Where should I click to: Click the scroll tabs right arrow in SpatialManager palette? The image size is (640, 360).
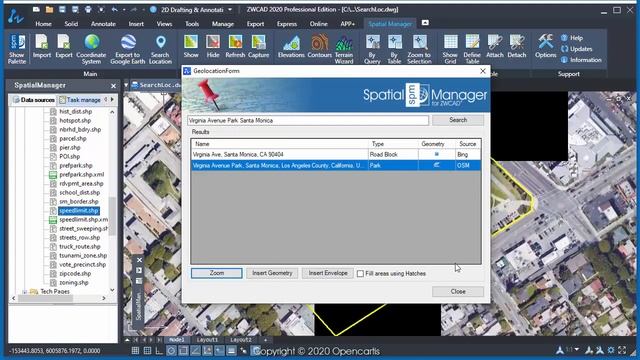pyautogui.click(x=112, y=100)
